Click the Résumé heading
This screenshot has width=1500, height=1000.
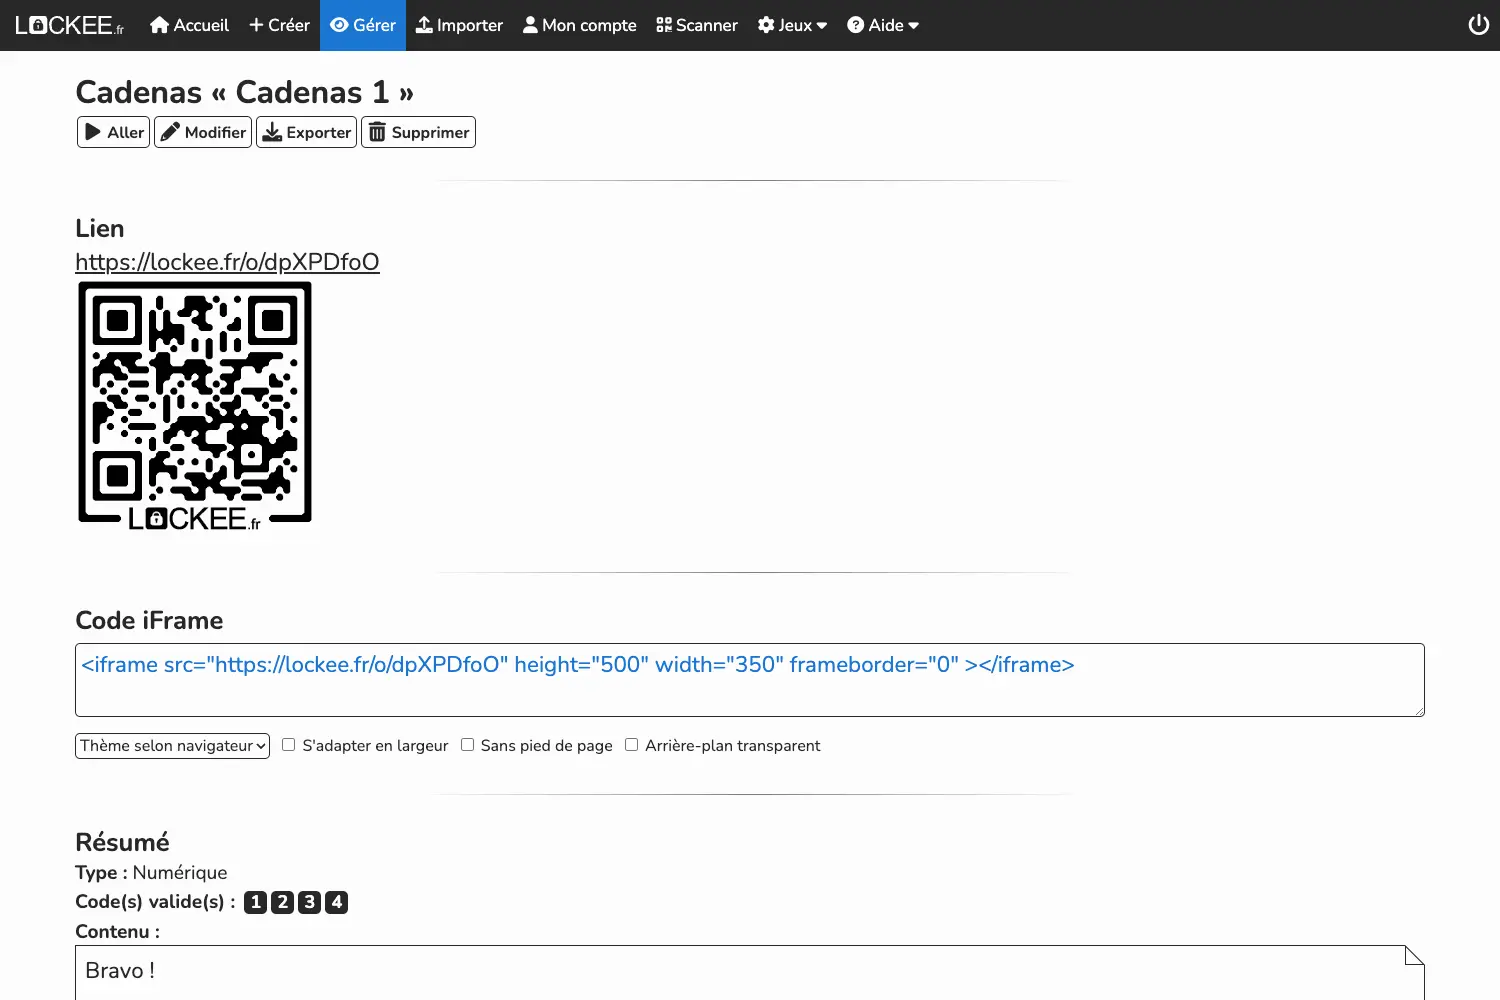click(122, 842)
